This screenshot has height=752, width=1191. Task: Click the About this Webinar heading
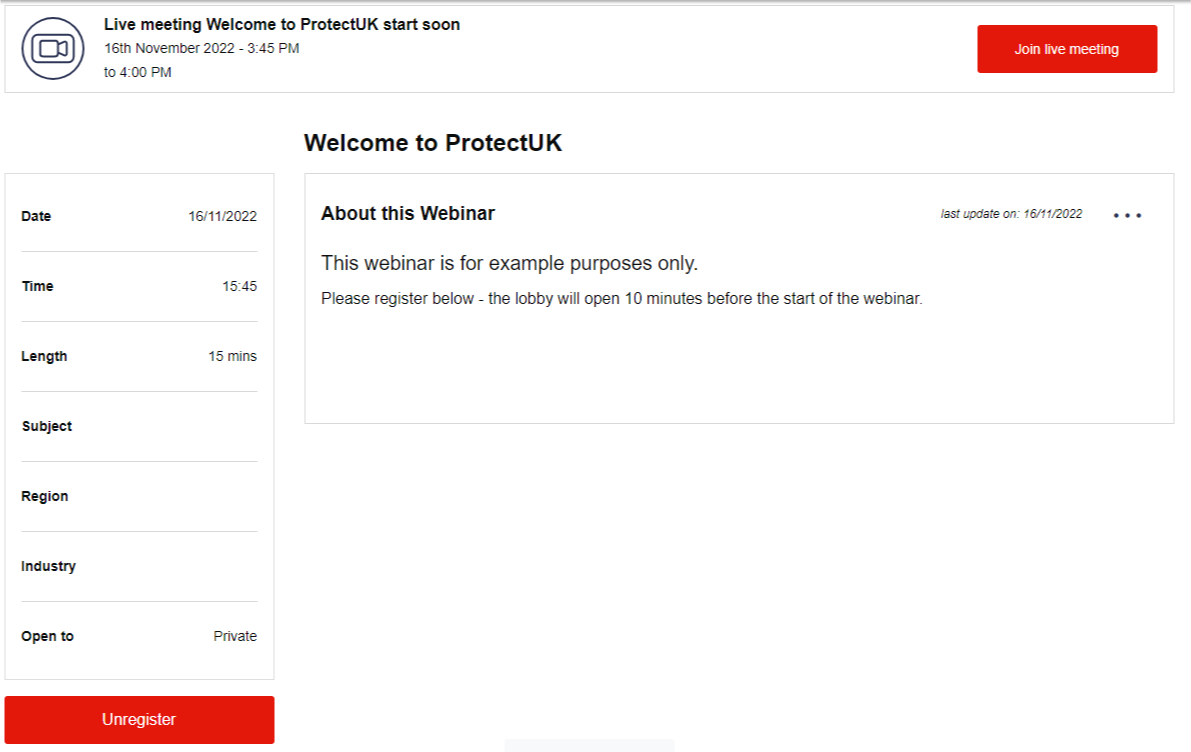coord(407,213)
